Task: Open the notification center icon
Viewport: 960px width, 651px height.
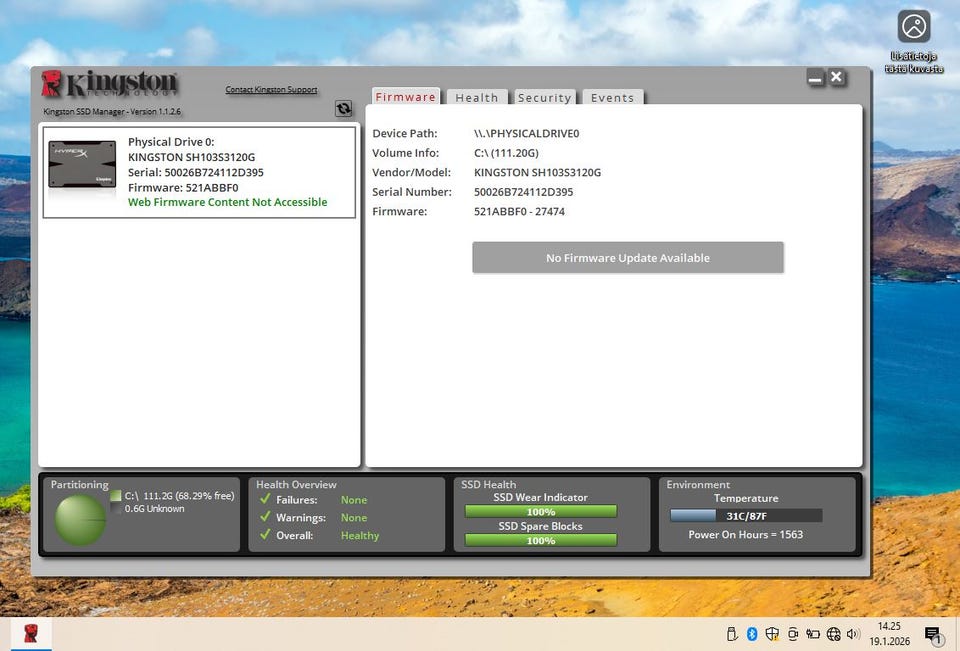Action: tap(932, 634)
